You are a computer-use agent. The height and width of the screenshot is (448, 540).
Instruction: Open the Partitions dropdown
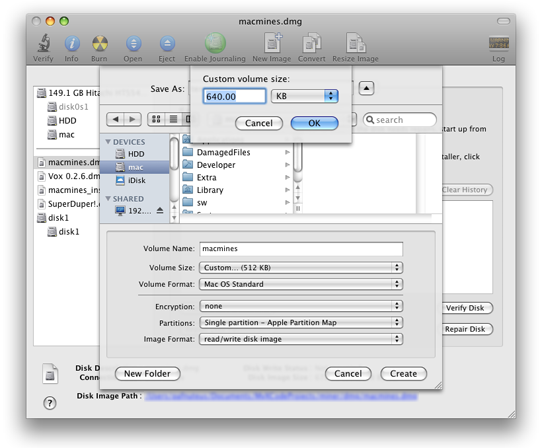[301, 323]
